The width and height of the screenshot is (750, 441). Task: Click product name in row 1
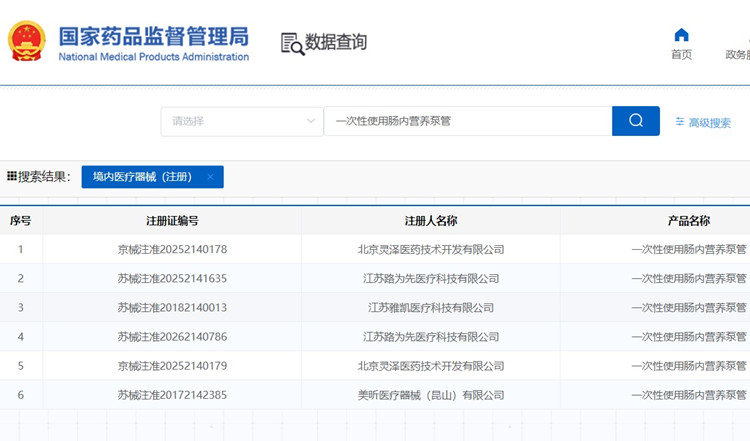pyautogui.click(x=689, y=249)
